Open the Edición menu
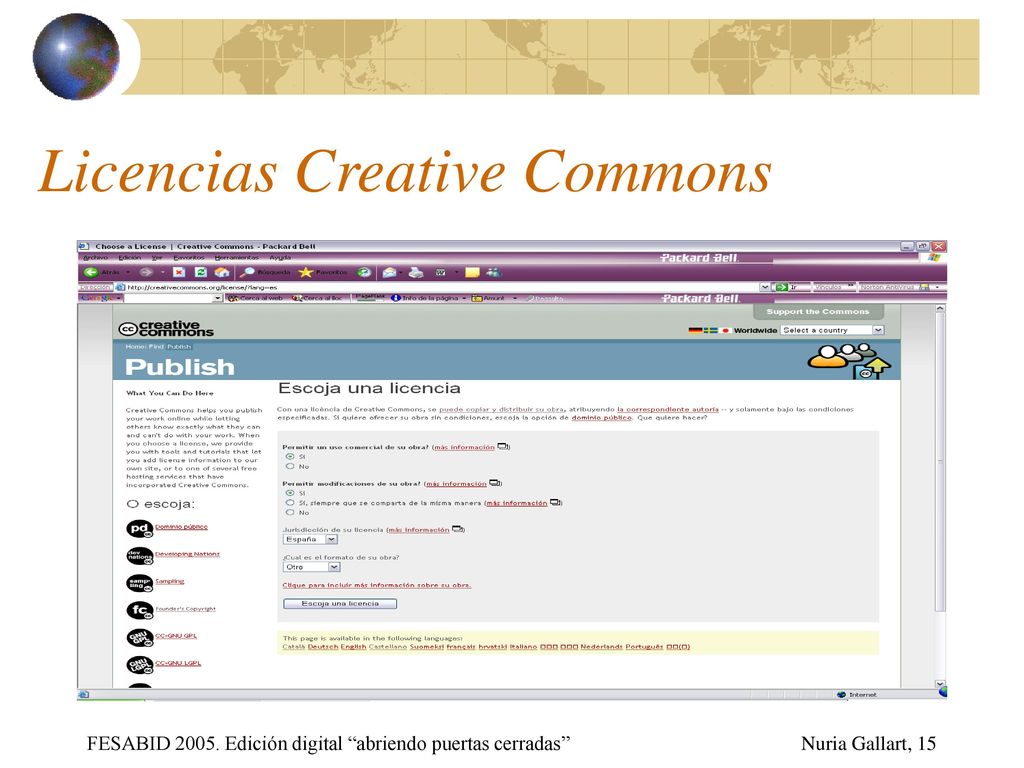 129,258
